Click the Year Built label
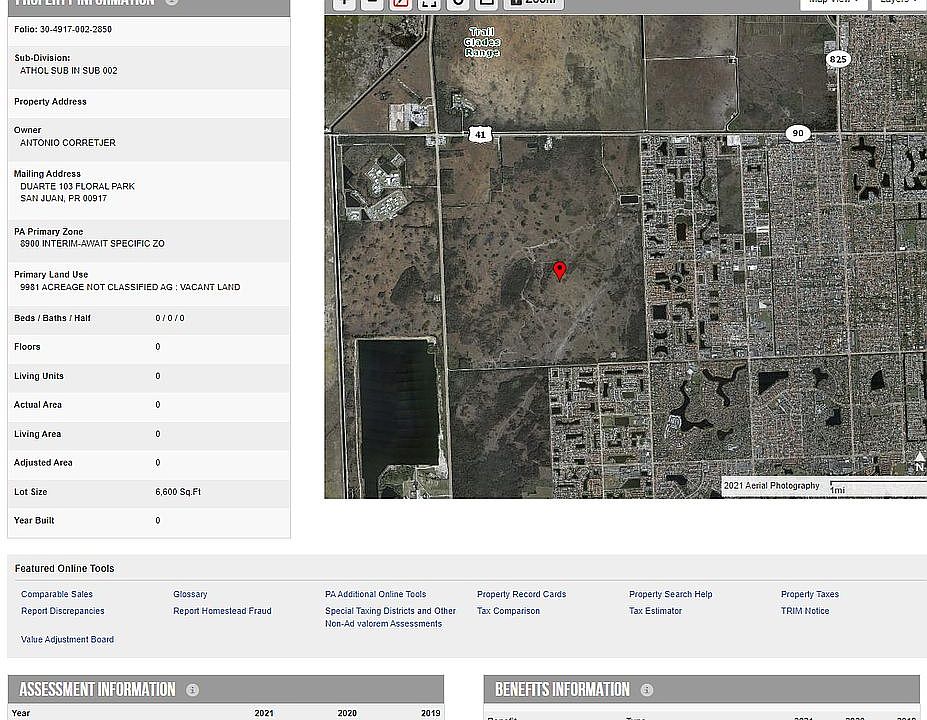927x720 pixels. [34, 521]
